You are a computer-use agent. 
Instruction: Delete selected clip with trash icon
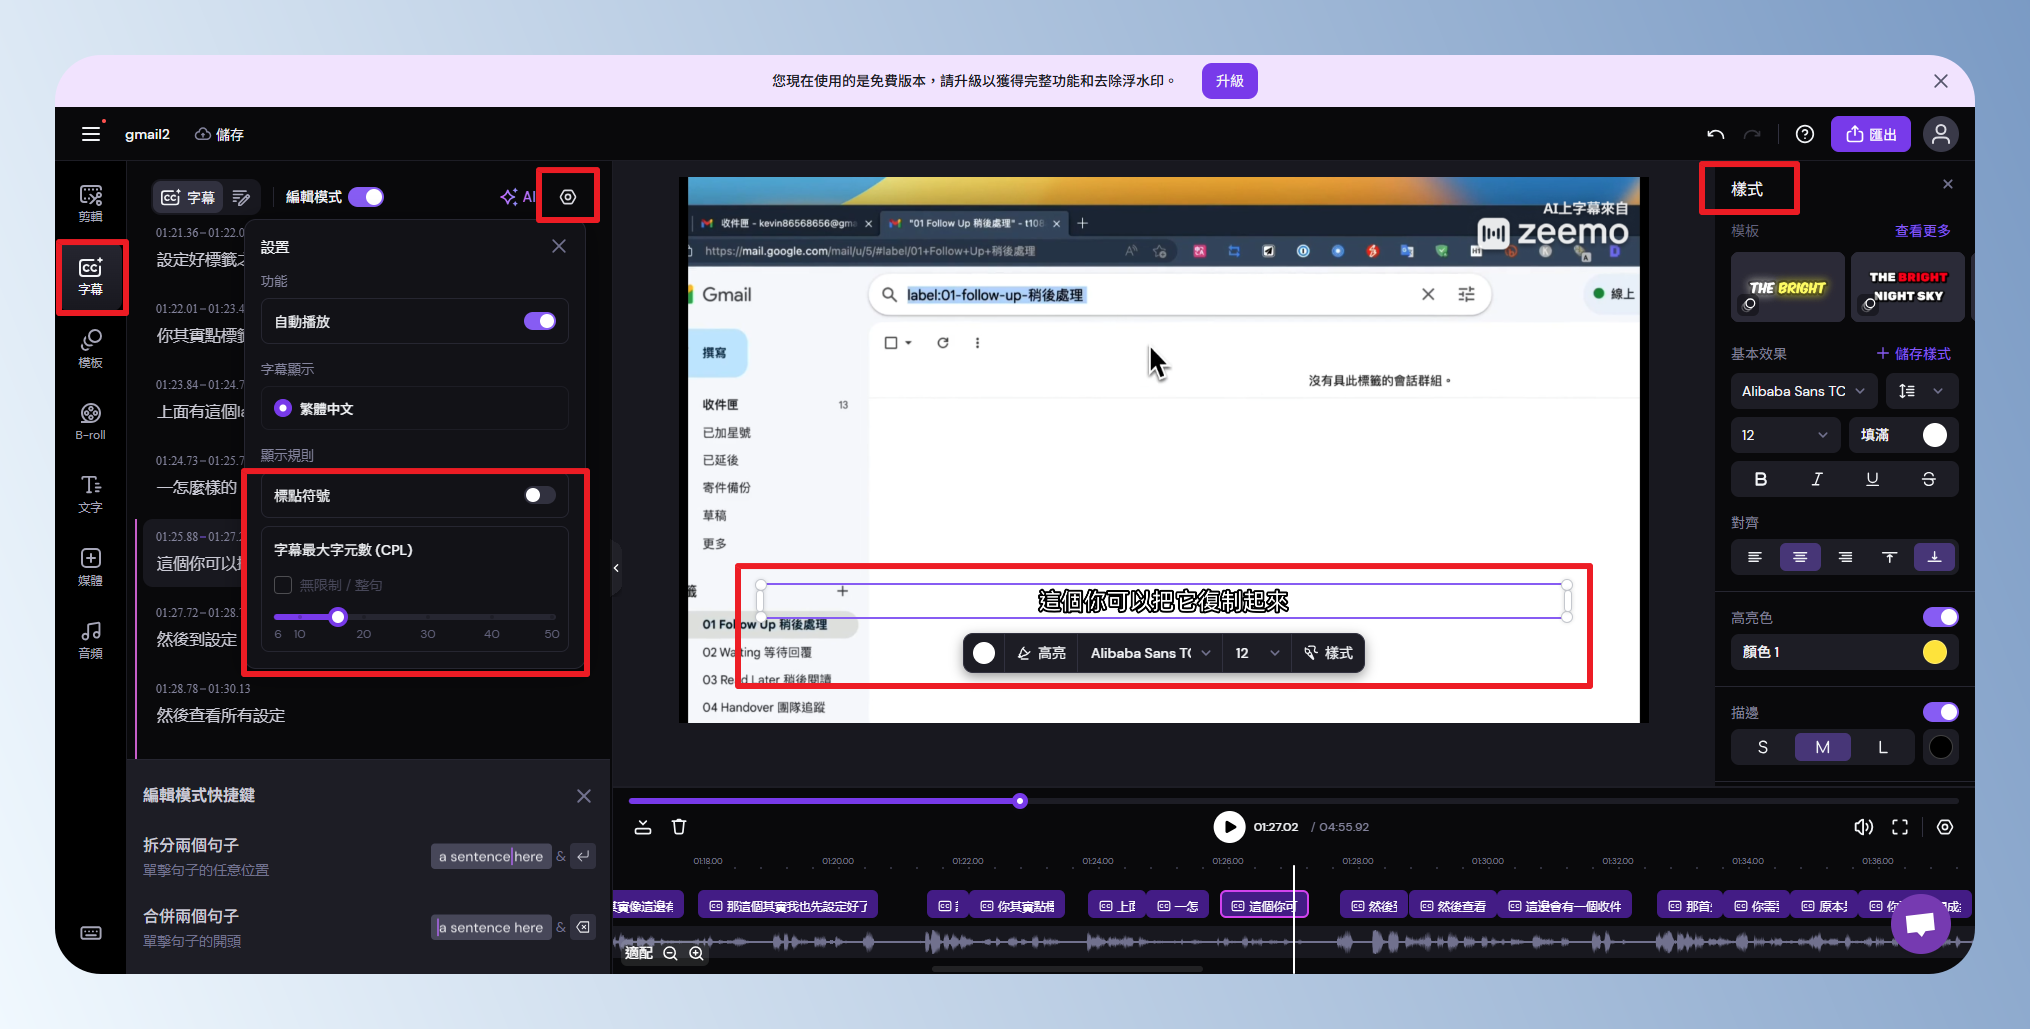[679, 827]
